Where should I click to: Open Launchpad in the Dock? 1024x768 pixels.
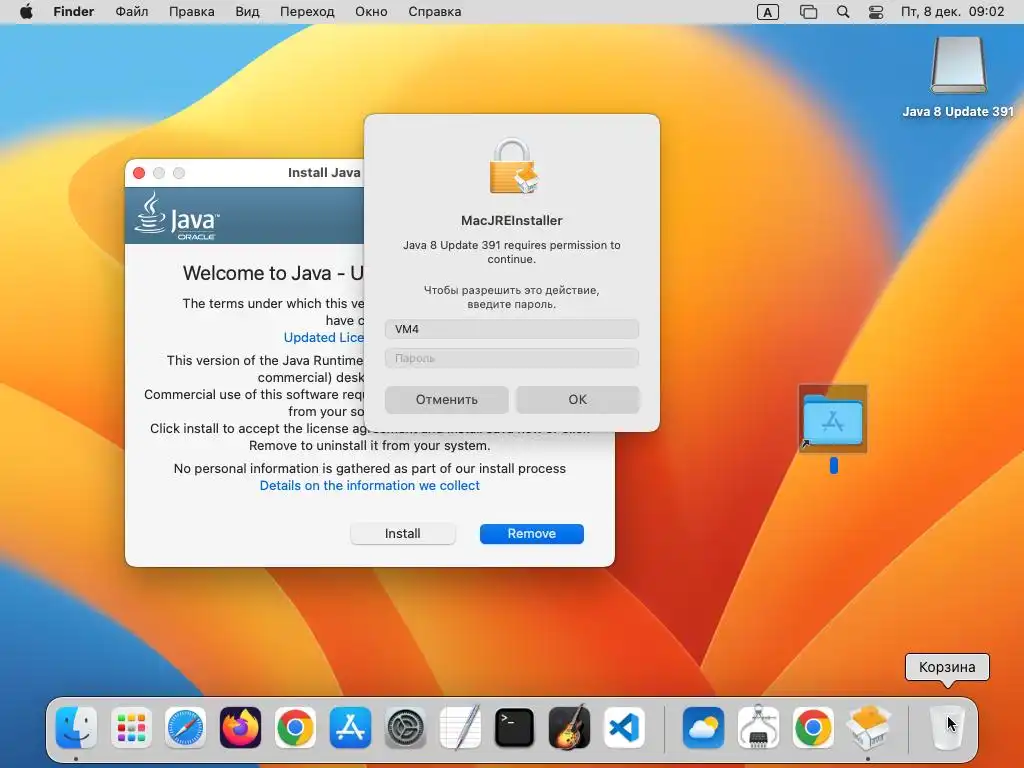pos(131,727)
